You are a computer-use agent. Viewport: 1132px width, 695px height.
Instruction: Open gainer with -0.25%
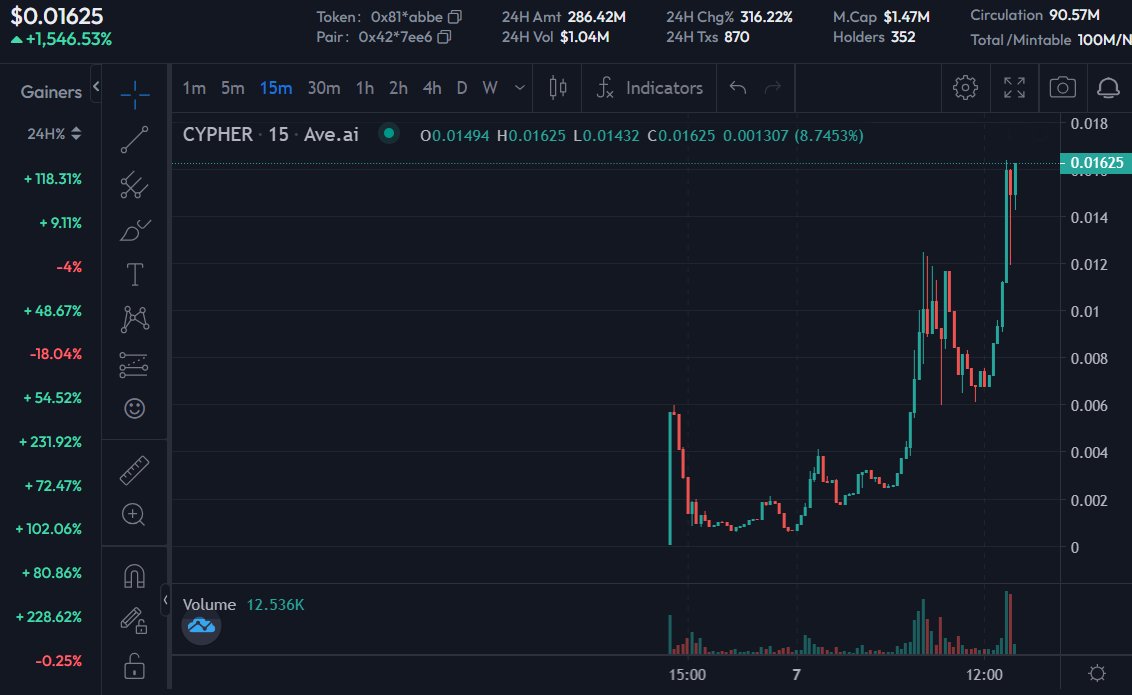pyautogui.click(x=58, y=661)
